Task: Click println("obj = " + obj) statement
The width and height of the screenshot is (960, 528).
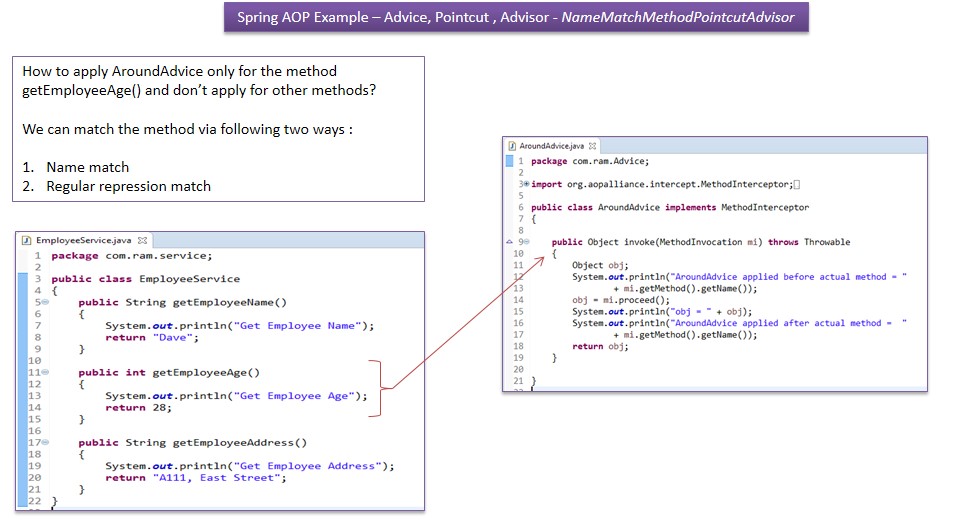Action: pyautogui.click(x=662, y=312)
